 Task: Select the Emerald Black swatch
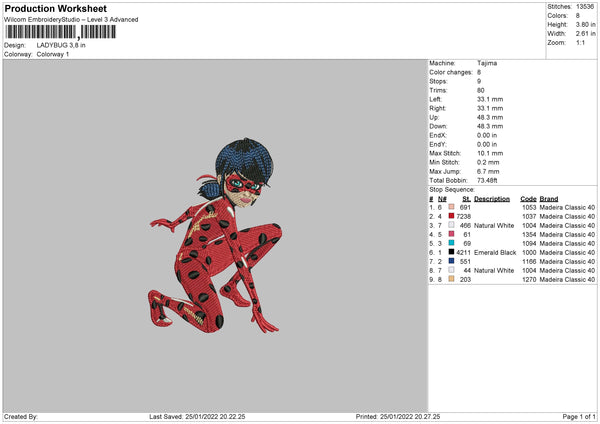click(x=452, y=252)
